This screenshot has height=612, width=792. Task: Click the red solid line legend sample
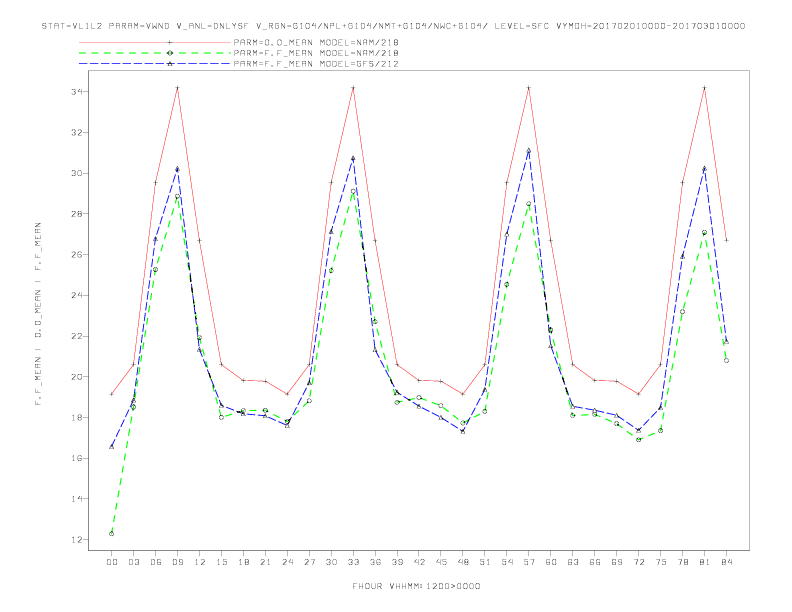coord(155,42)
